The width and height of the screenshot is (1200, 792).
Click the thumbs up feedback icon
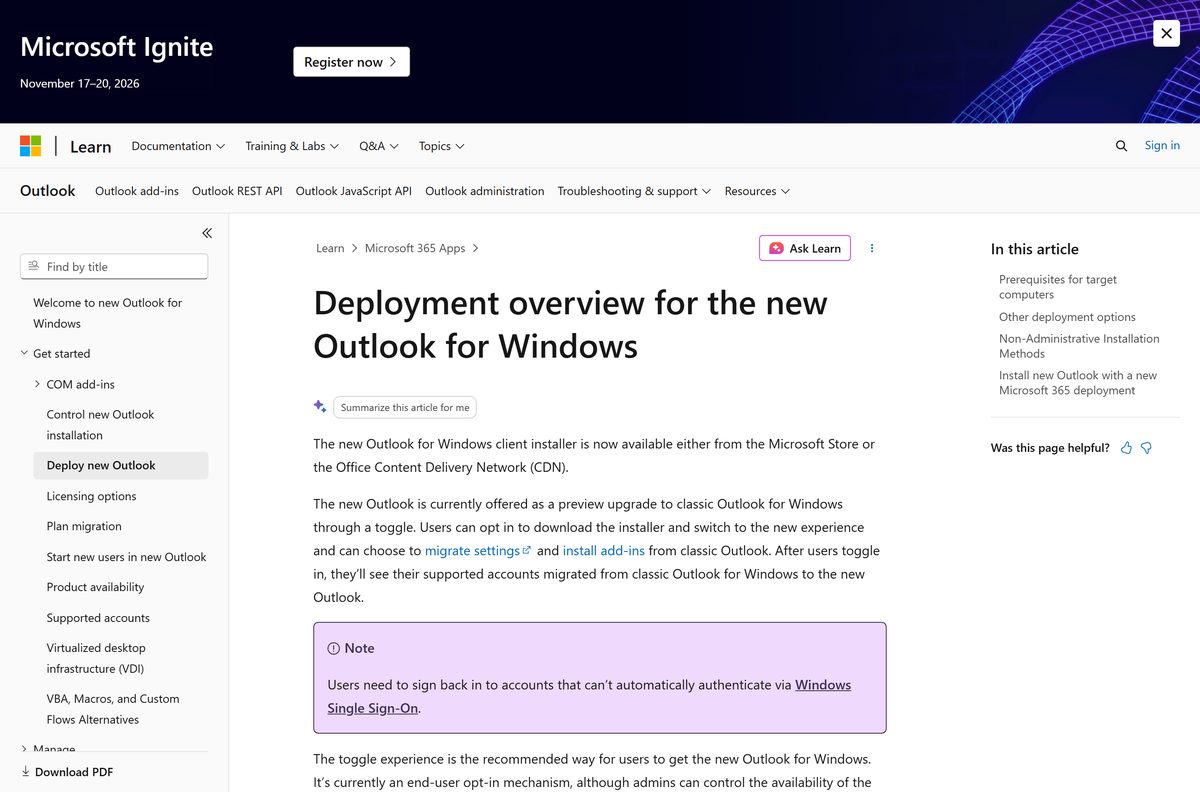pos(1126,448)
